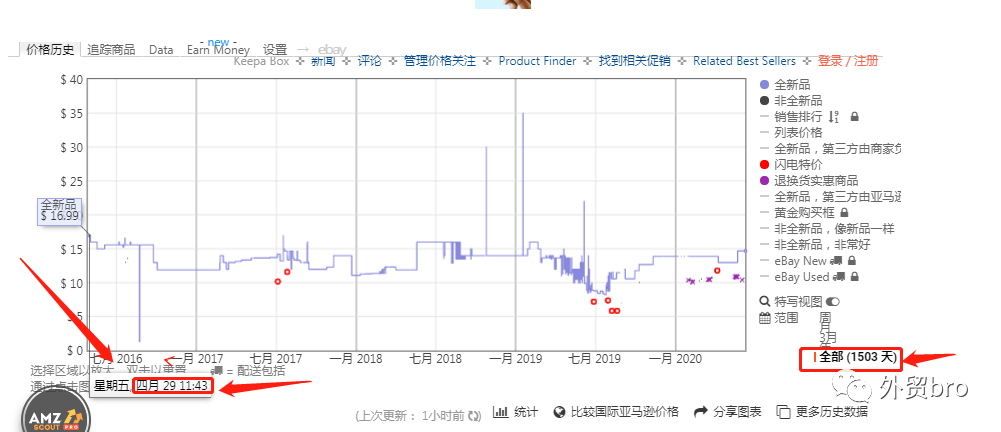Open the 设置 settings tab
This screenshot has height=432, width=1001.
click(275, 49)
